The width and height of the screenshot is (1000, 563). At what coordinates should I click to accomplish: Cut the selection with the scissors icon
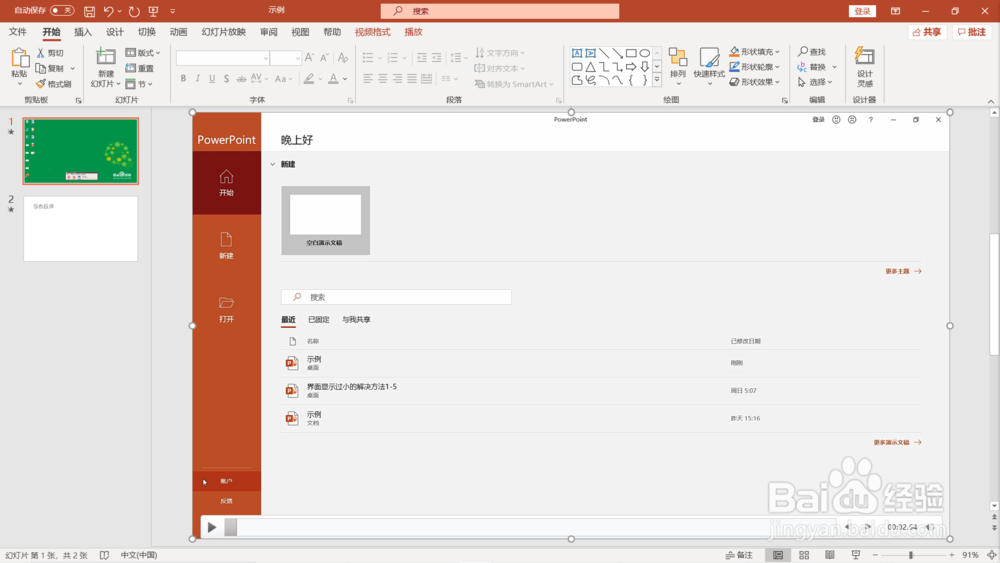point(50,53)
